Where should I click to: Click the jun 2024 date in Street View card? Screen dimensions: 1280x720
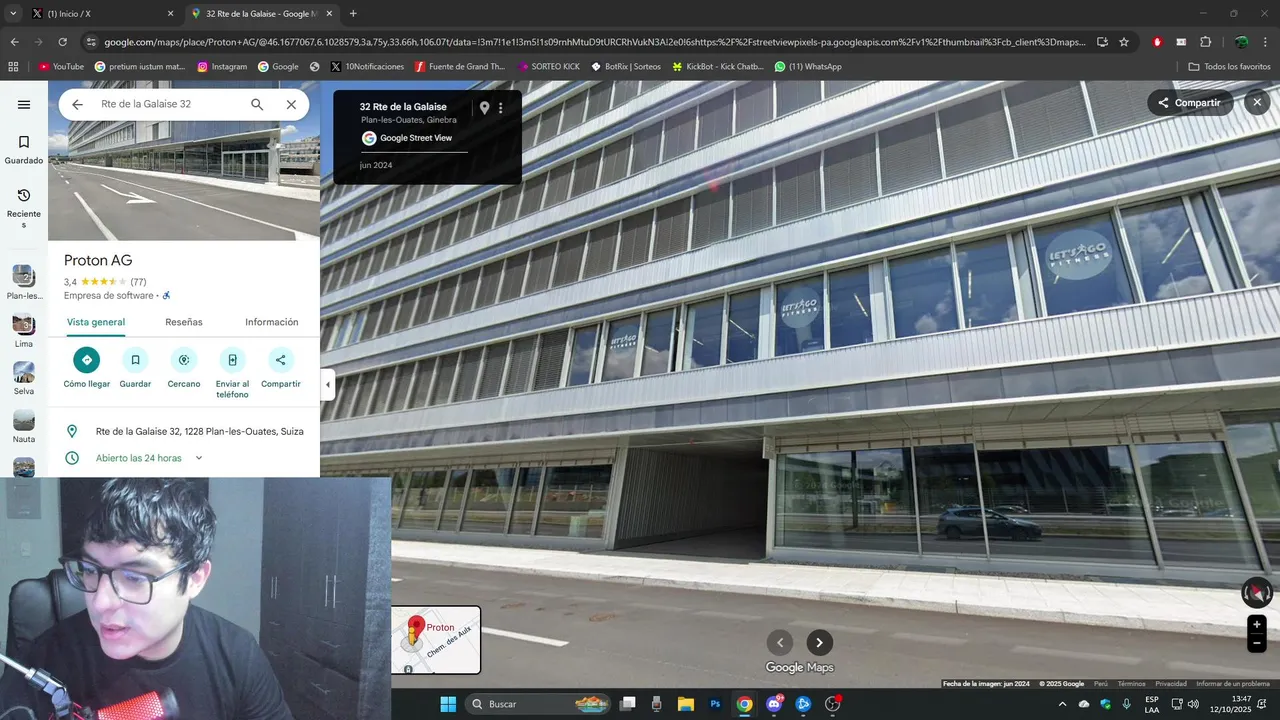point(376,165)
